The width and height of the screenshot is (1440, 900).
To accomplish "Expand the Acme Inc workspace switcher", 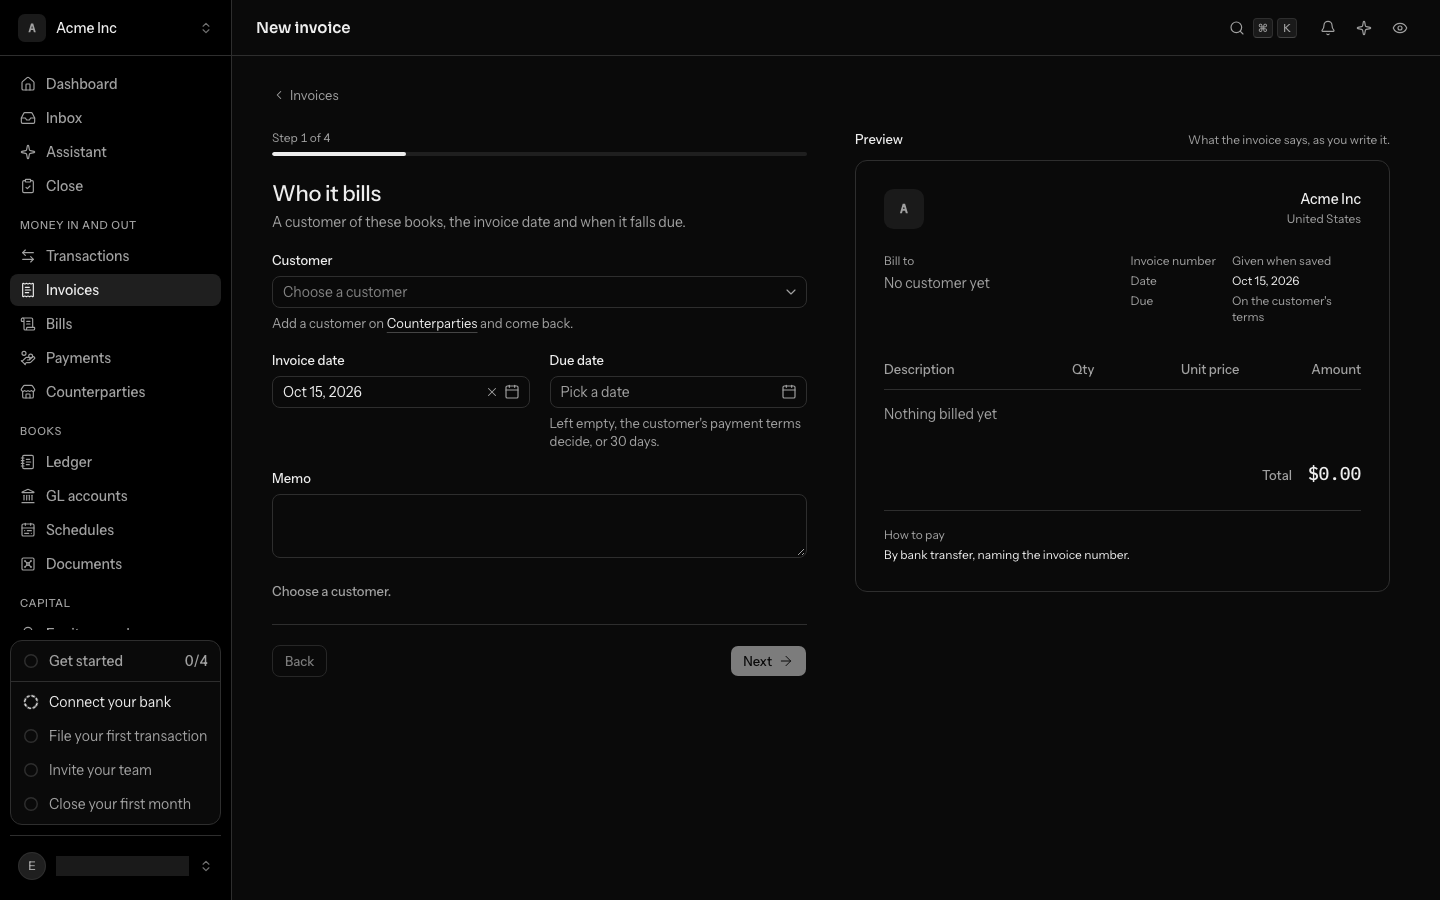I will point(116,28).
